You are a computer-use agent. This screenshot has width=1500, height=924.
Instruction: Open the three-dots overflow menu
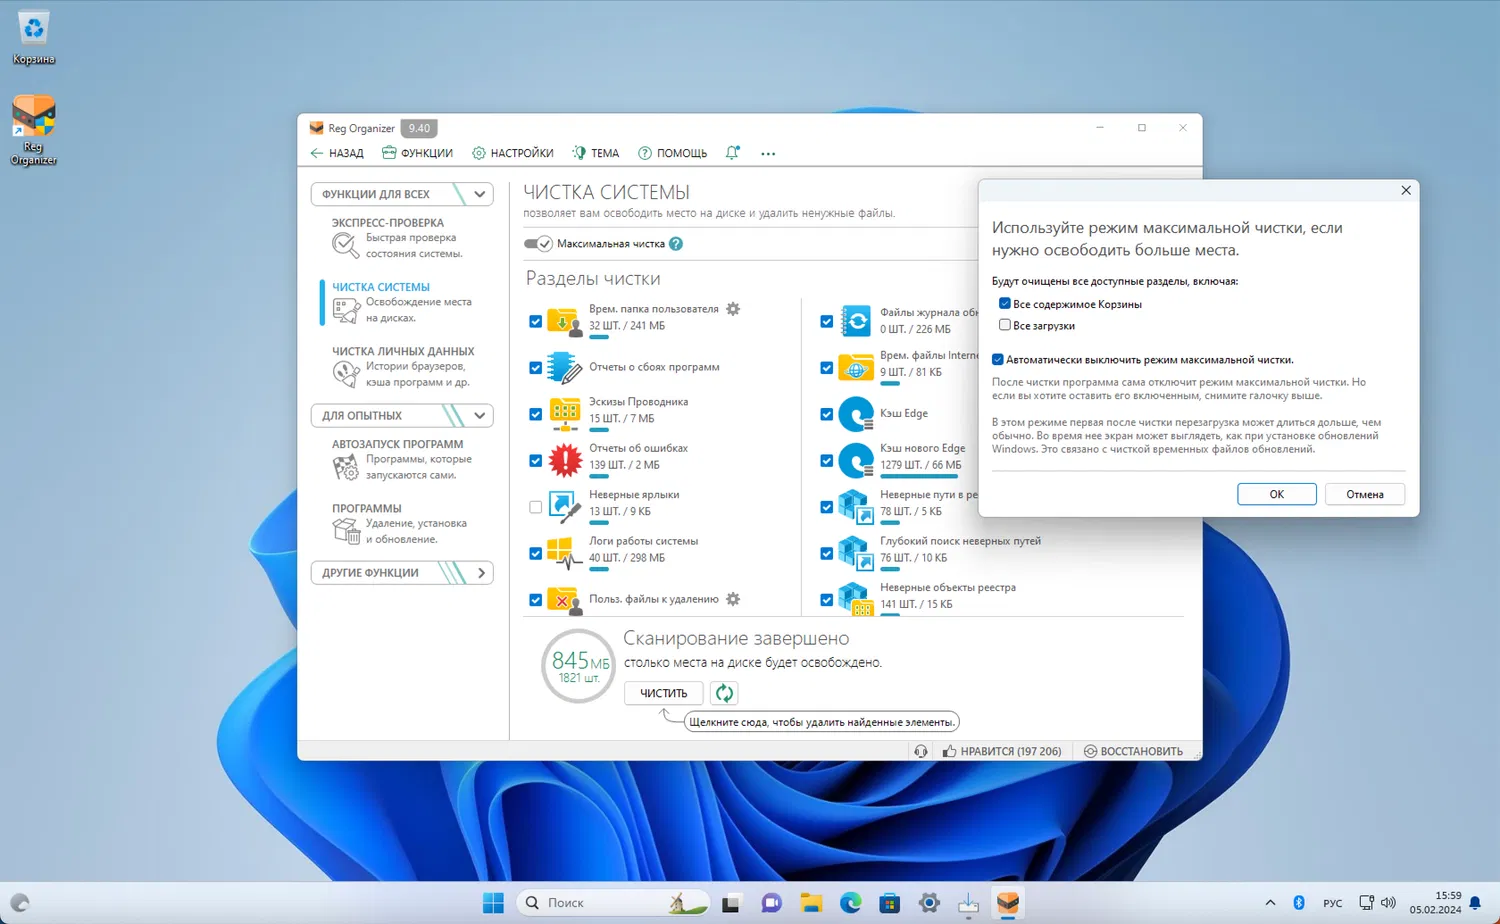pos(768,154)
